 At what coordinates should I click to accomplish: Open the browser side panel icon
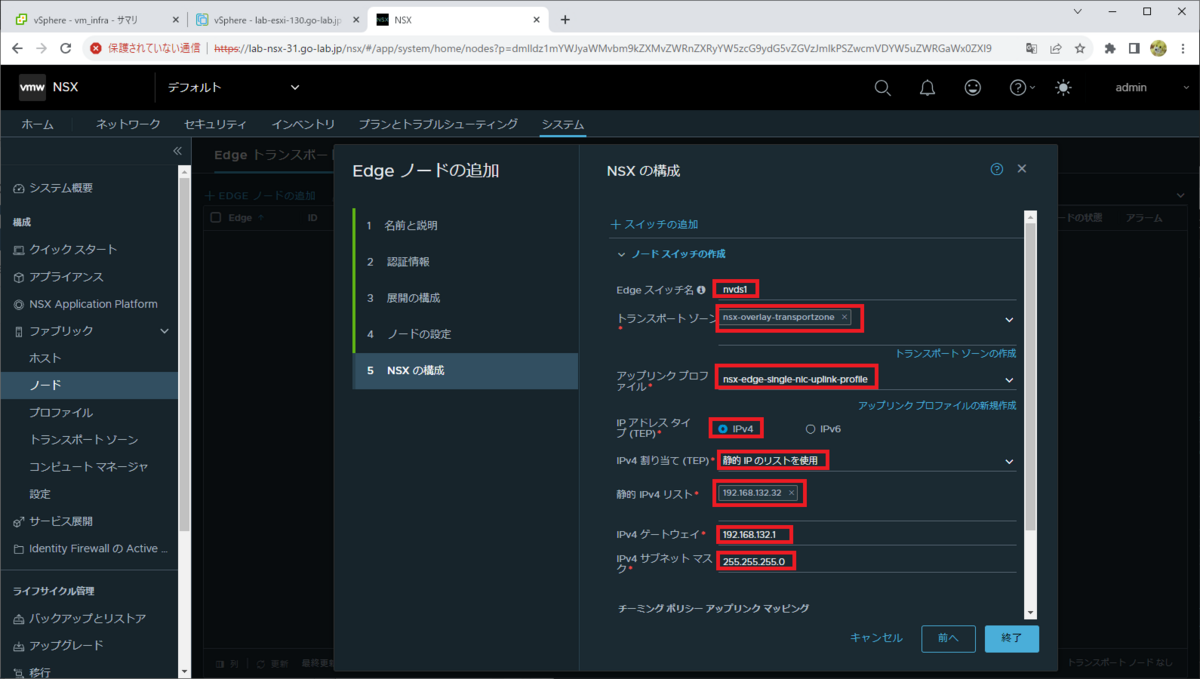[1134, 48]
